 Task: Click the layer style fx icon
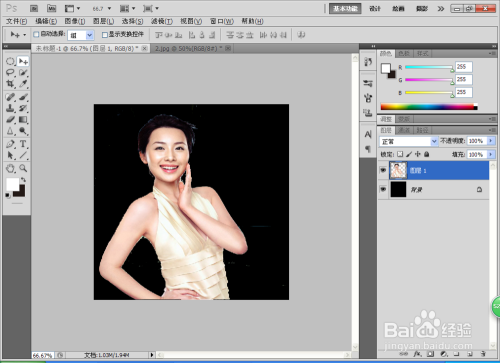coord(417,354)
